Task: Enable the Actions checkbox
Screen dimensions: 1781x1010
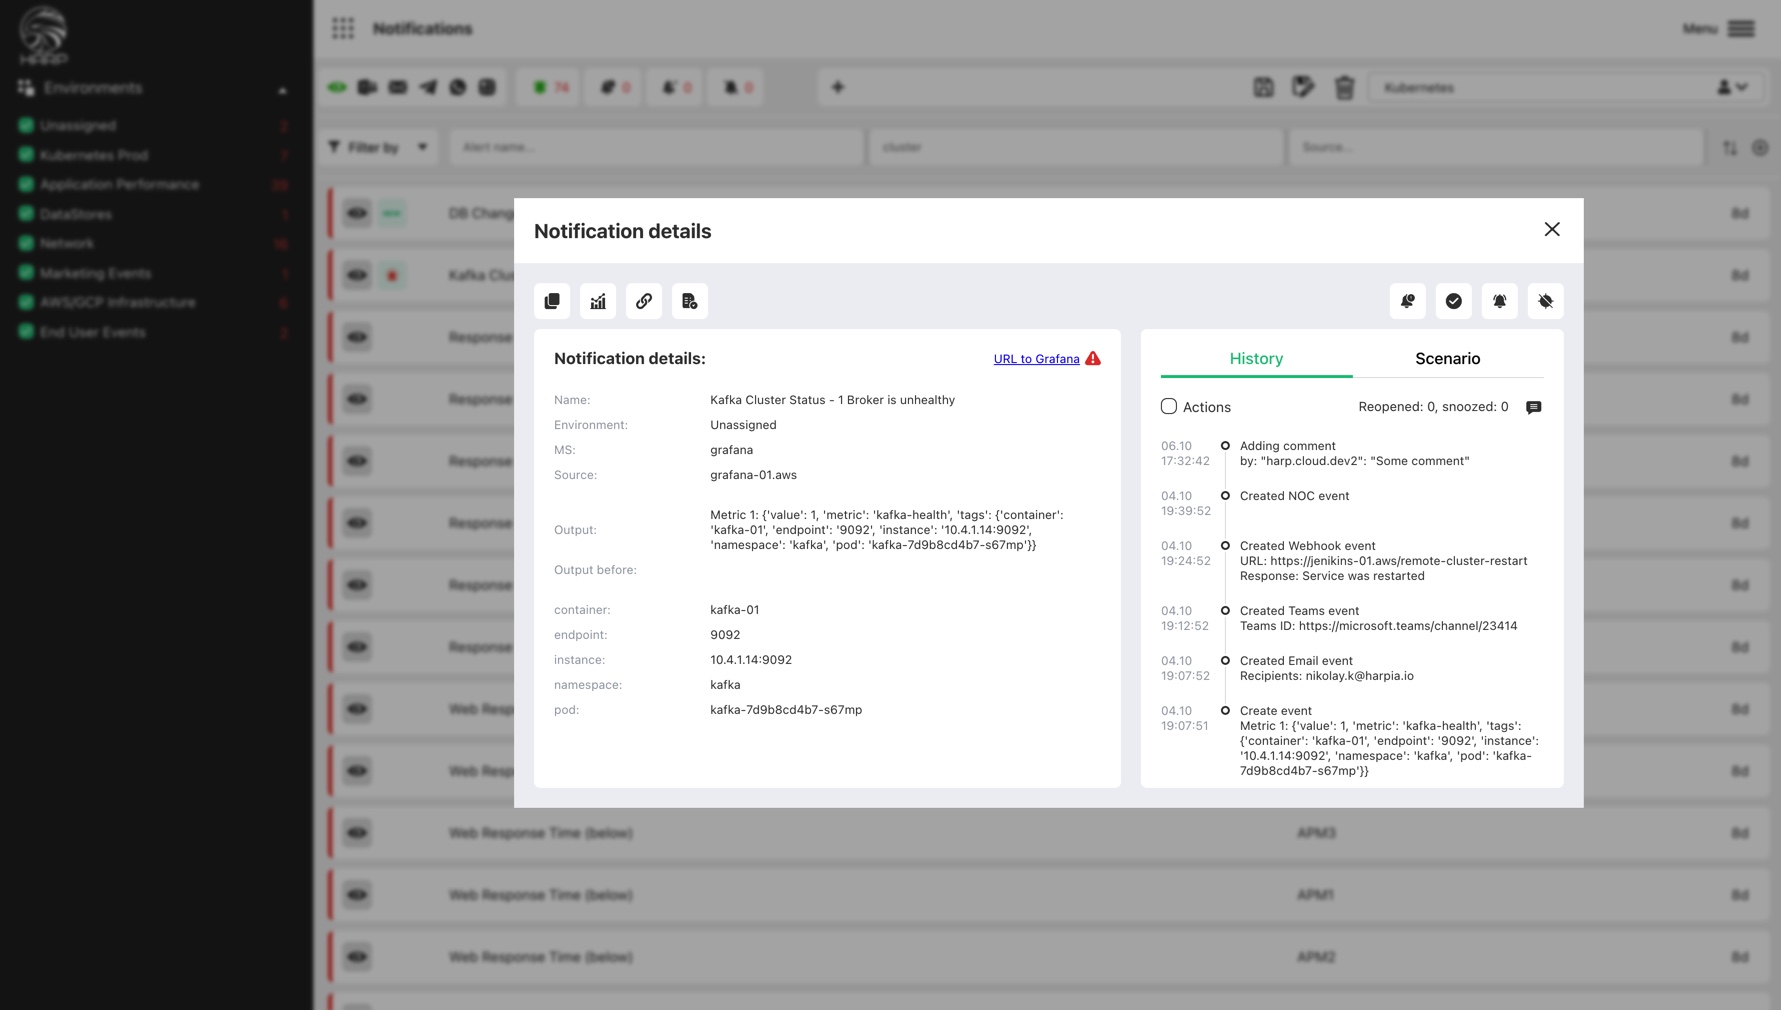Action: (x=1169, y=407)
